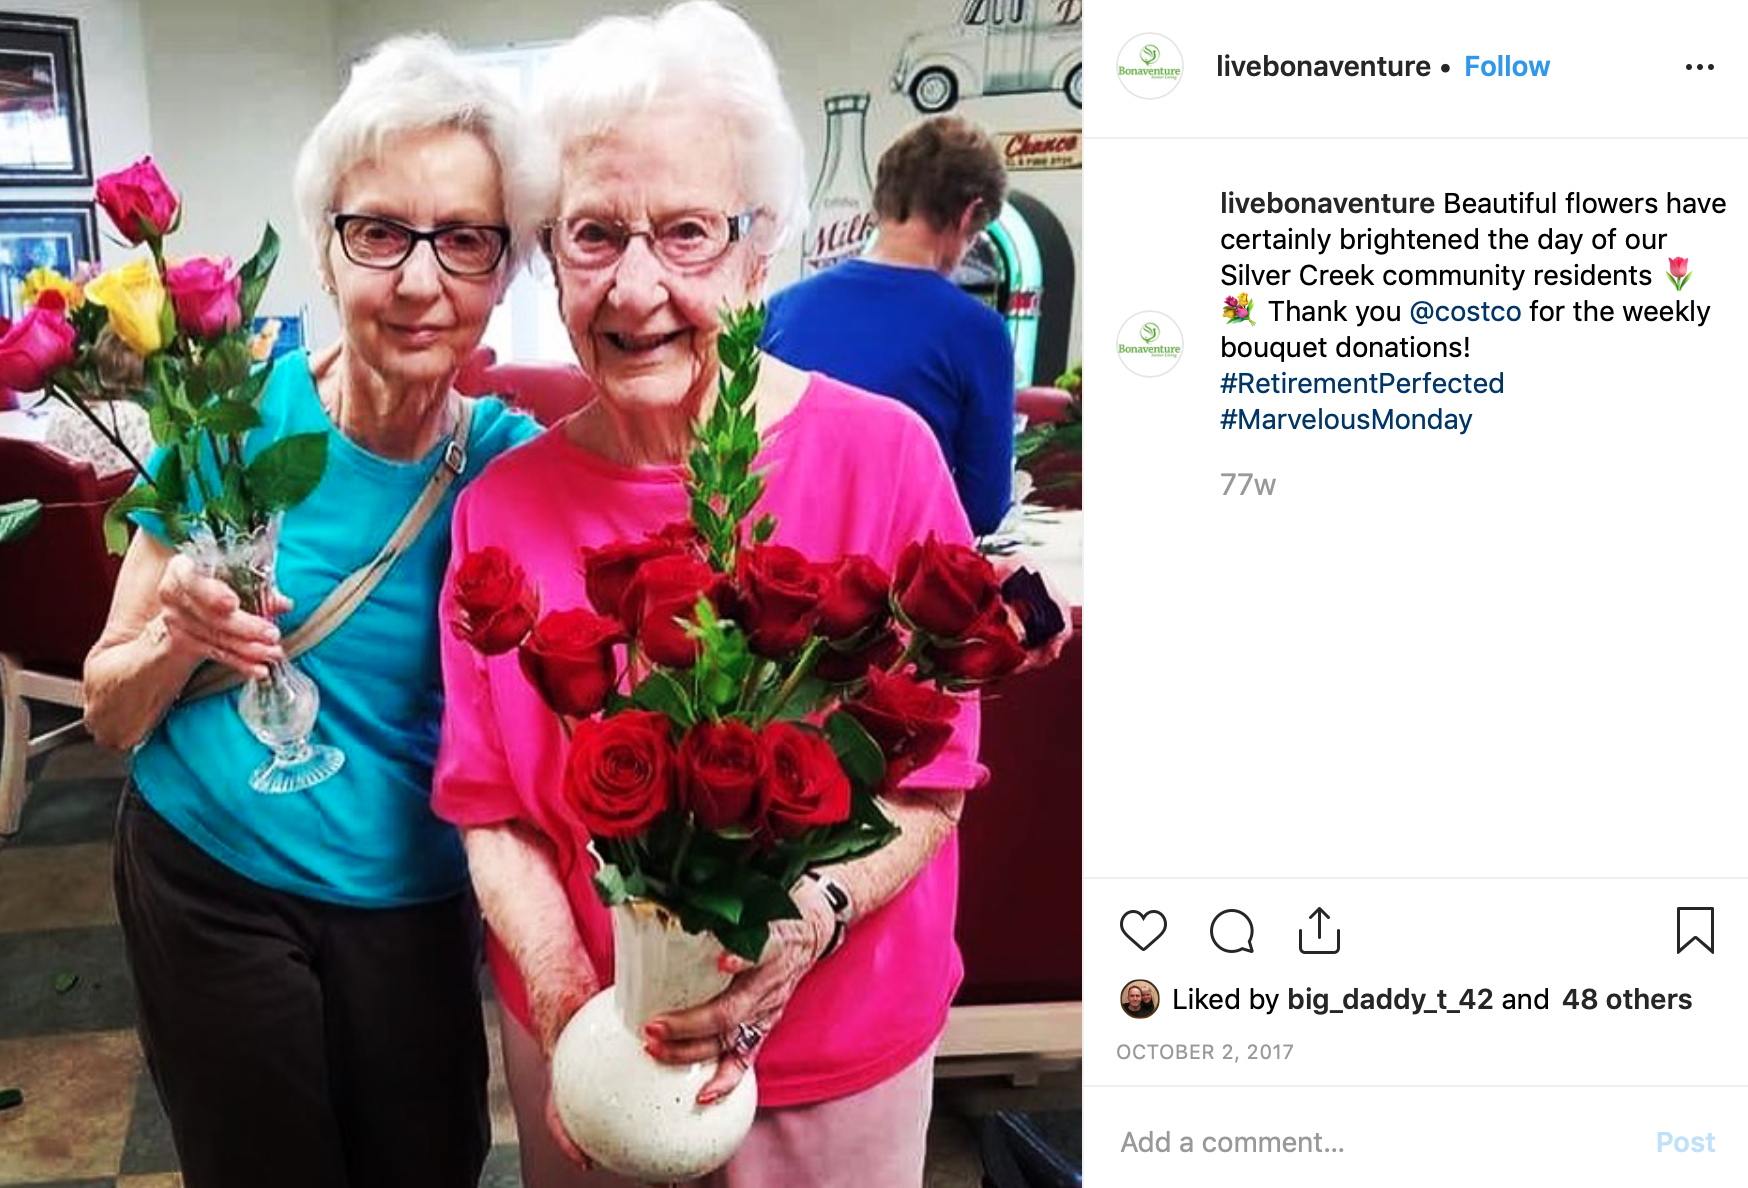Open the @costco mention link
The height and width of the screenshot is (1188, 1748).
[x=1465, y=311]
